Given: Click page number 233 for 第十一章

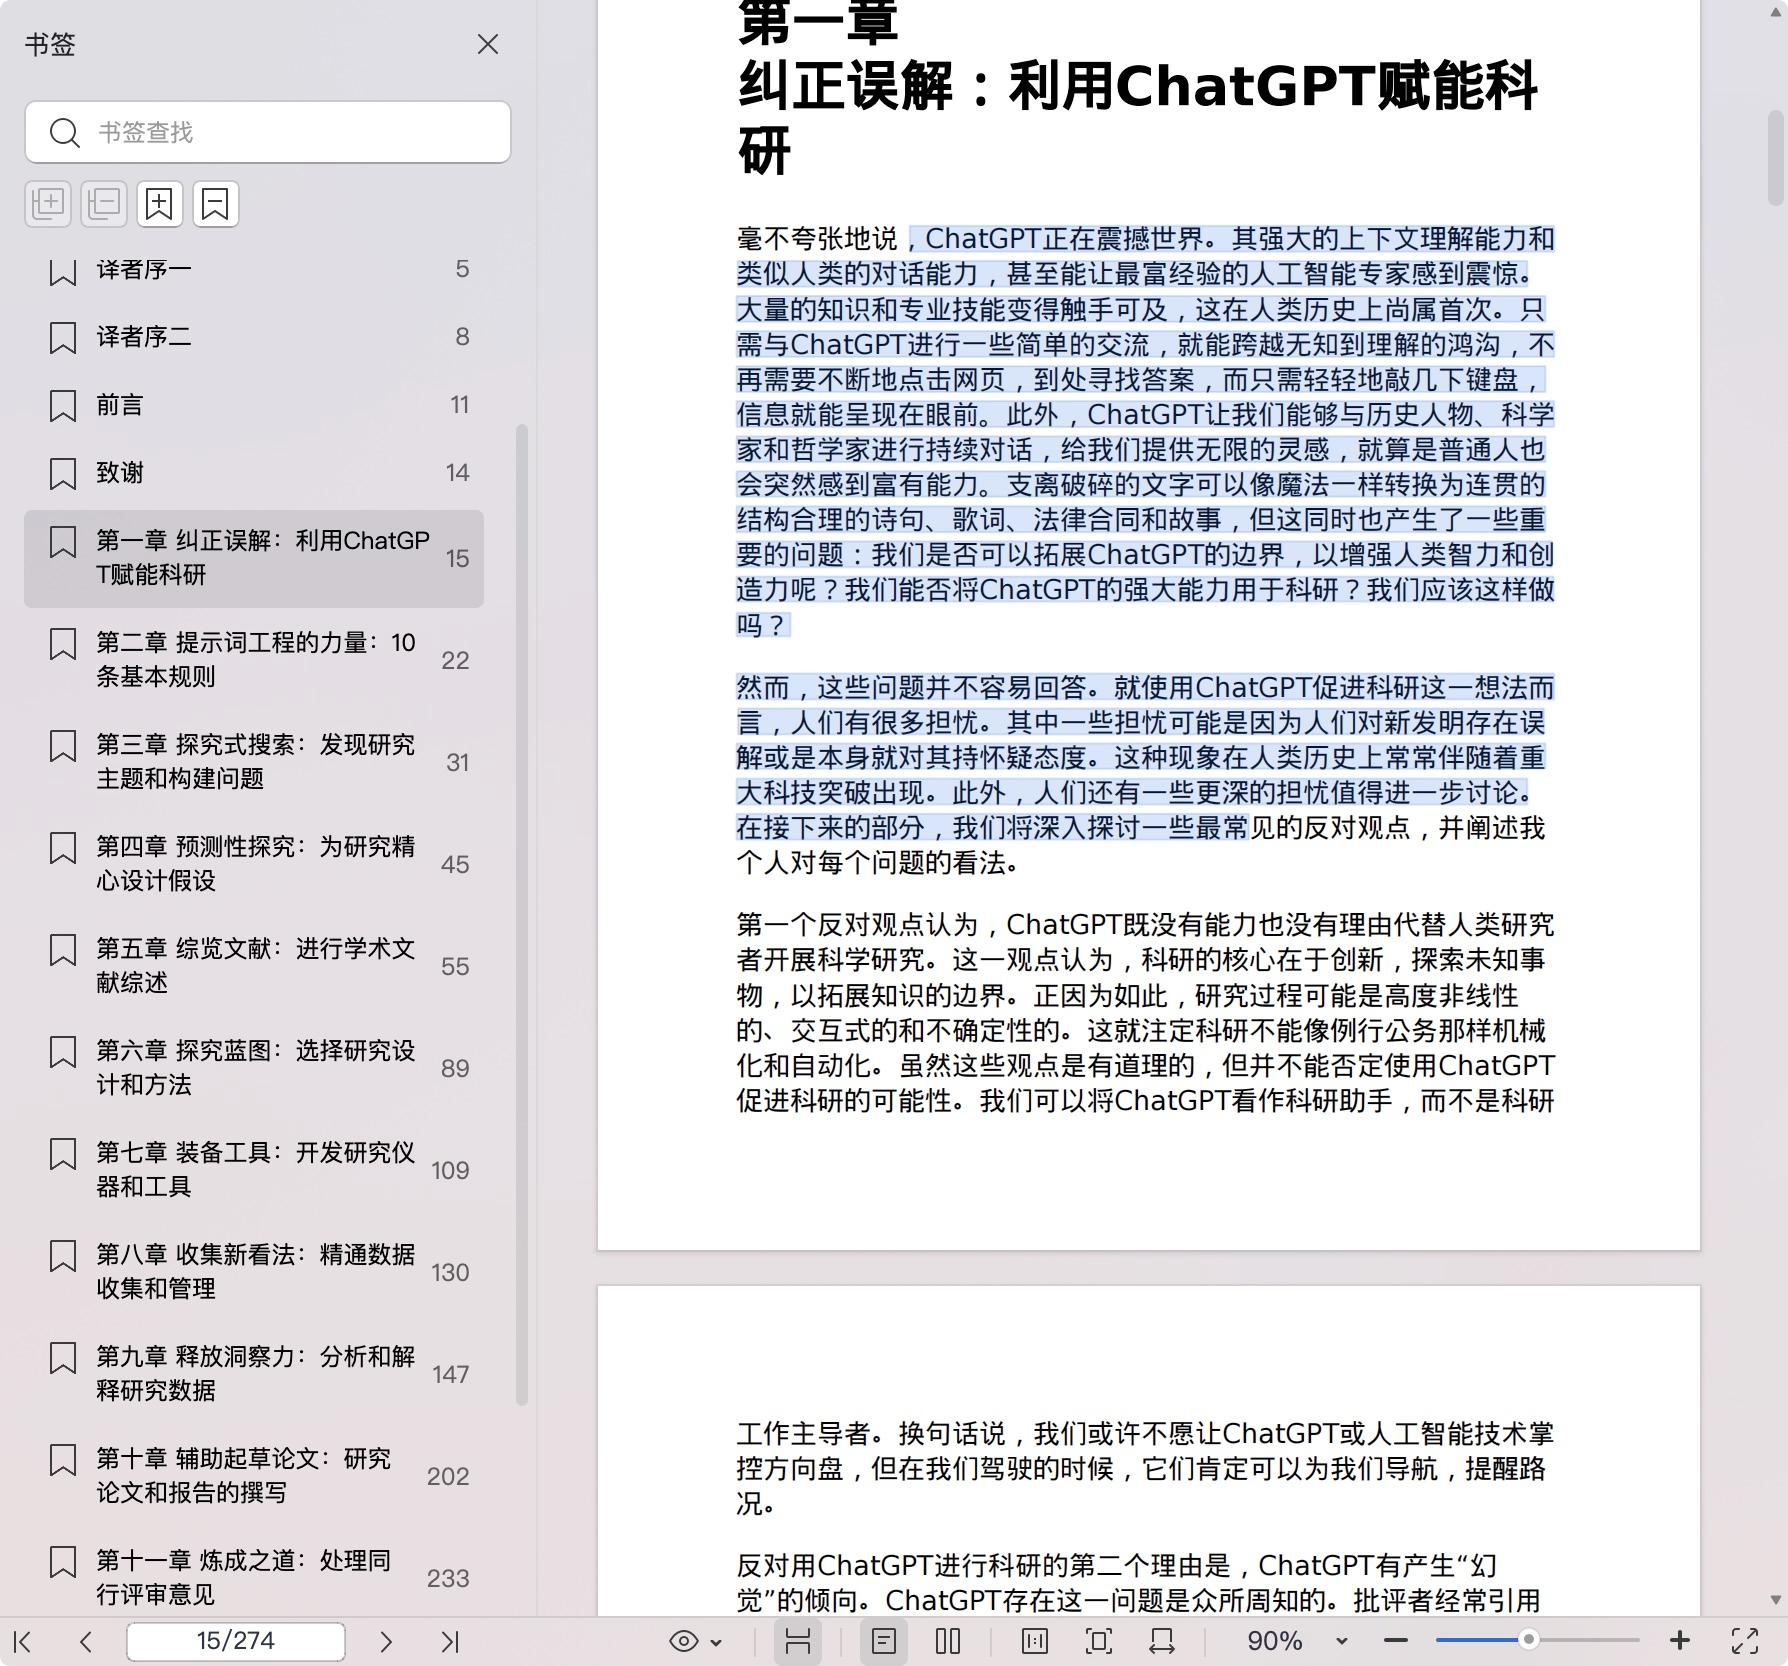Looking at the screenshot, I should (x=448, y=1578).
